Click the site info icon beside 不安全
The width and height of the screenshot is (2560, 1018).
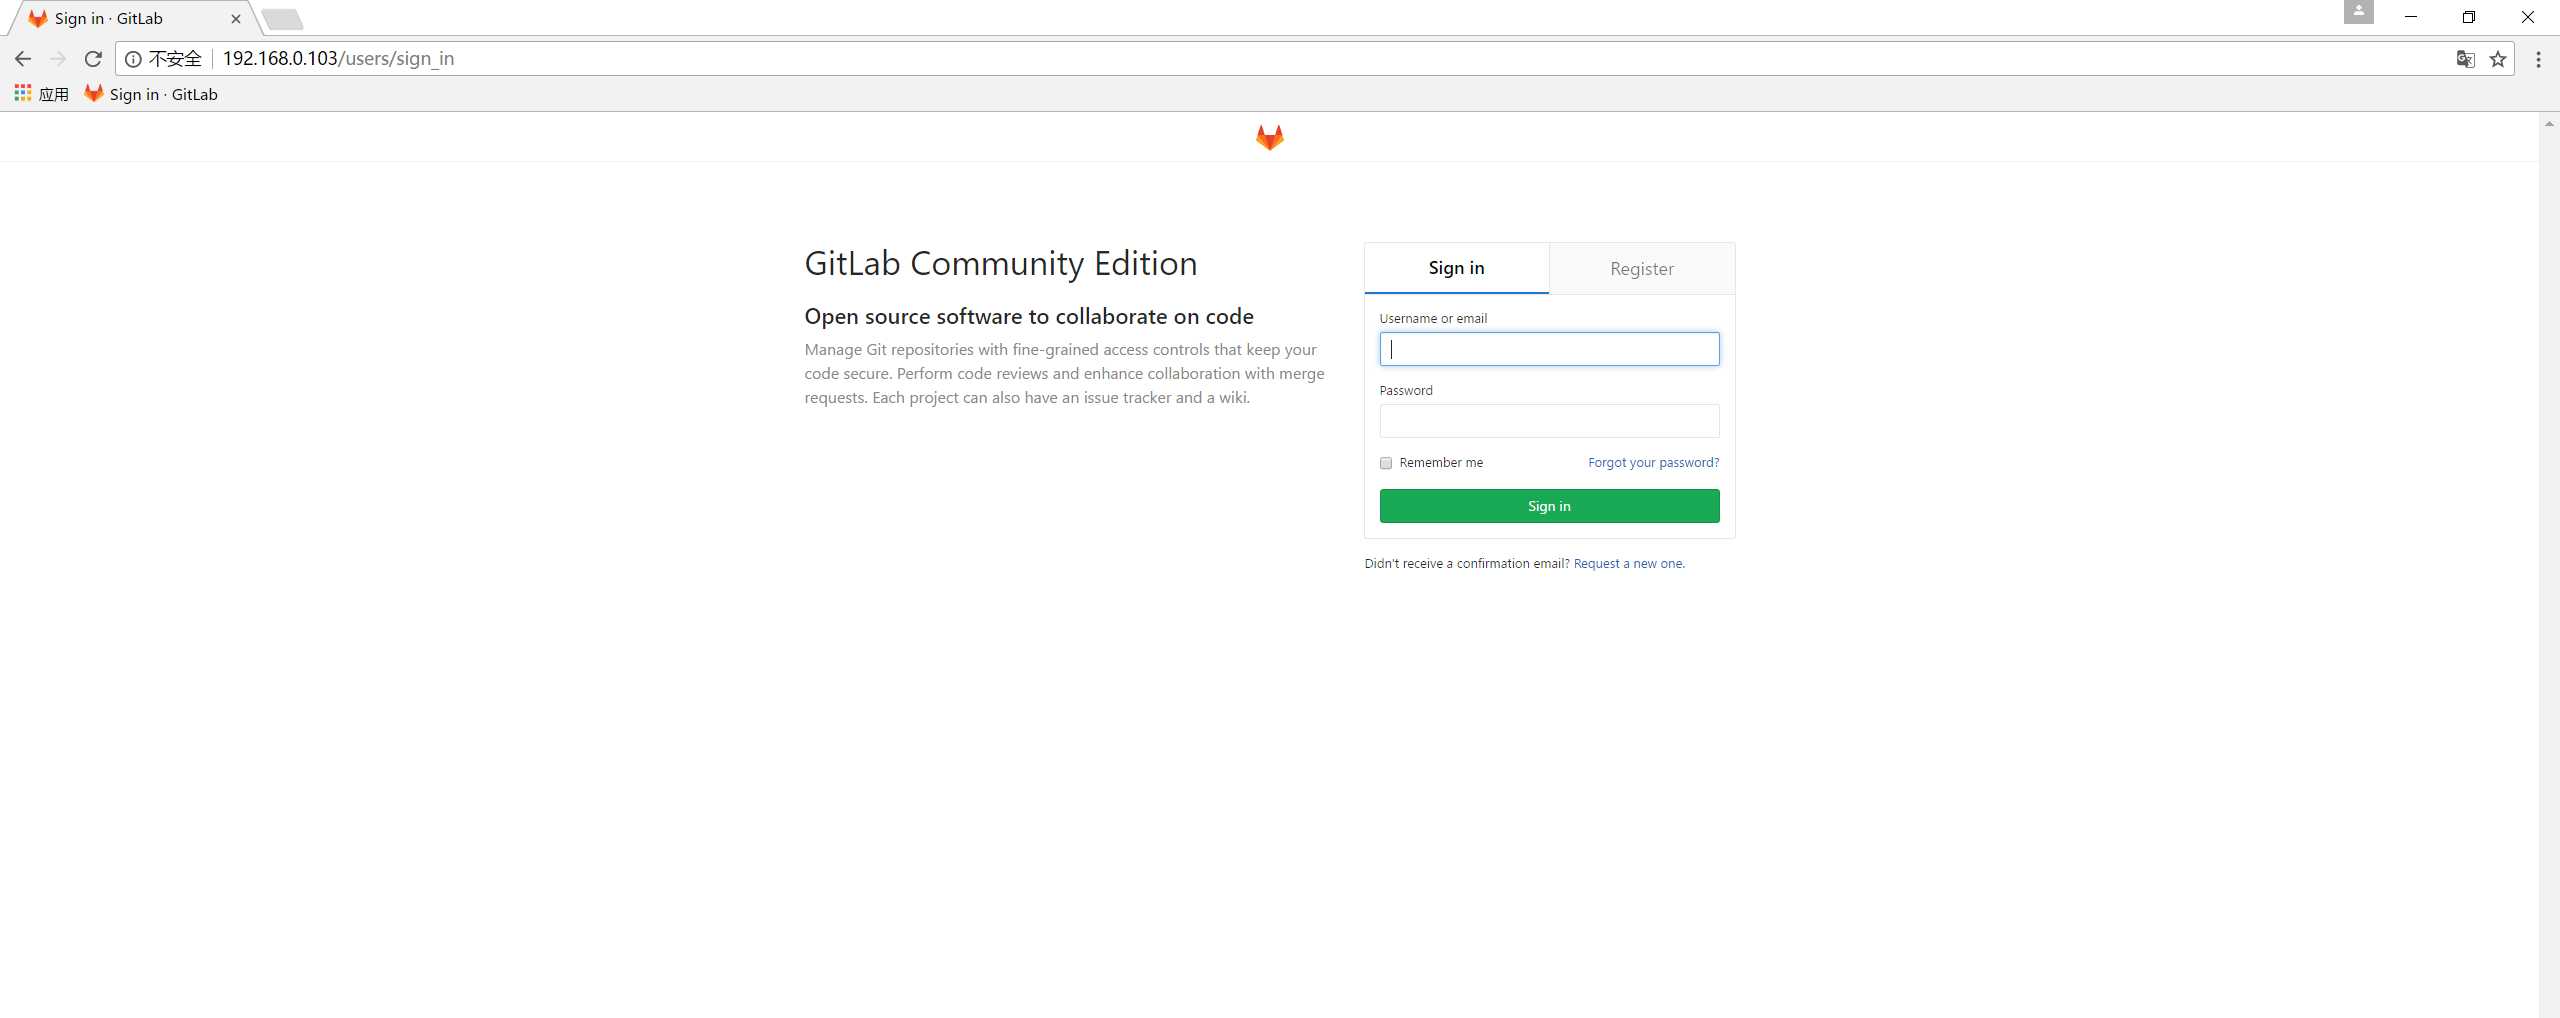[x=133, y=59]
